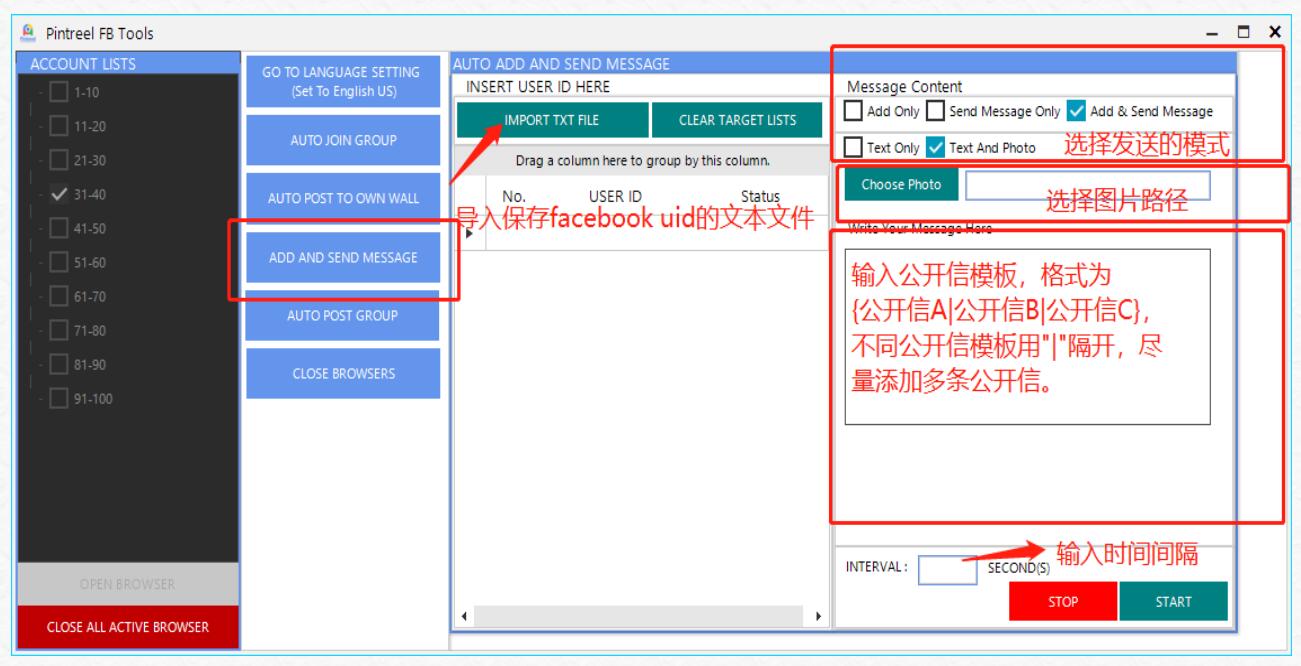Check the 1-10 account group box
The width and height of the screenshot is (1301, 666).
[59, 93]
